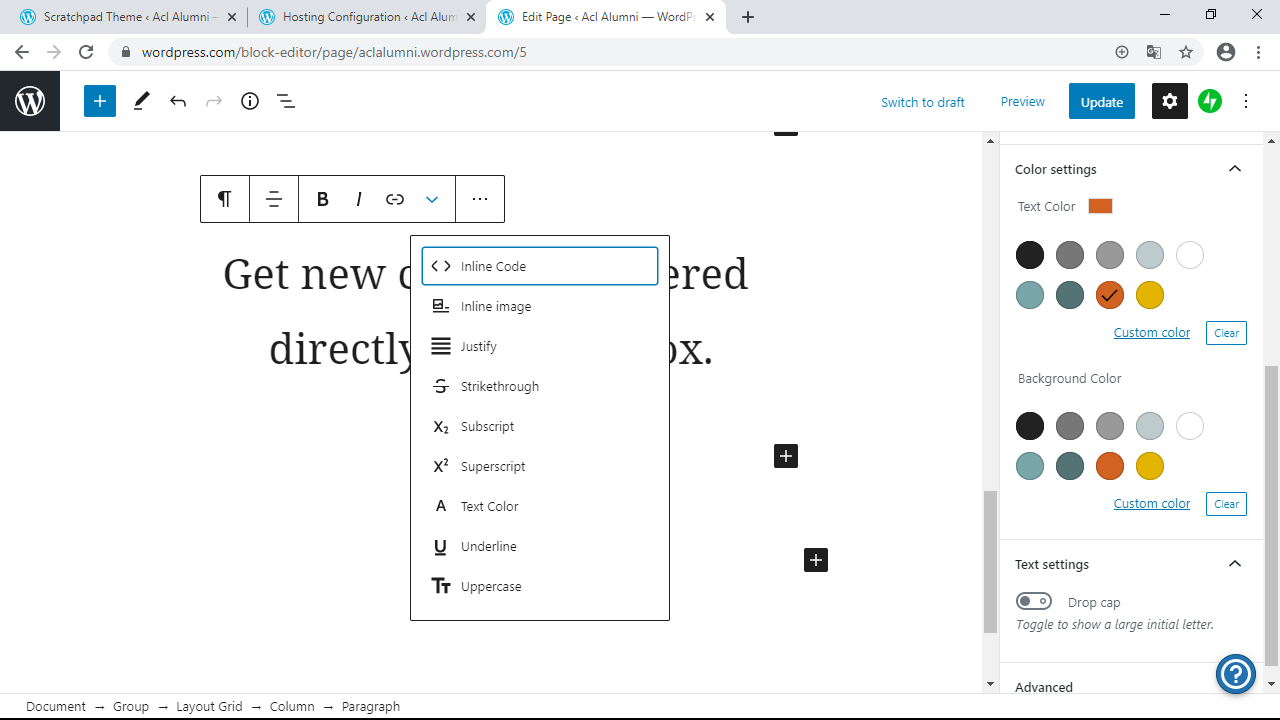Open the Jetpack green lightning icon

coord(1210,101)
